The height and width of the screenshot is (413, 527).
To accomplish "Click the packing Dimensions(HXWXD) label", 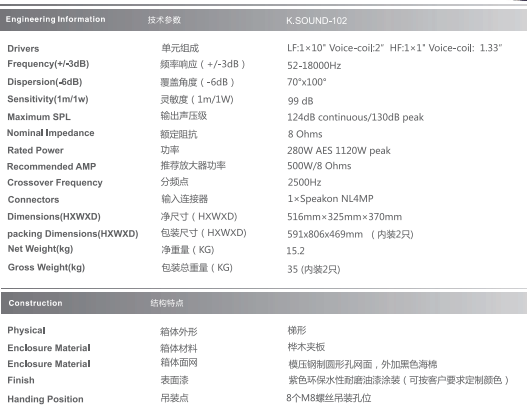I will tap(73, 234).
